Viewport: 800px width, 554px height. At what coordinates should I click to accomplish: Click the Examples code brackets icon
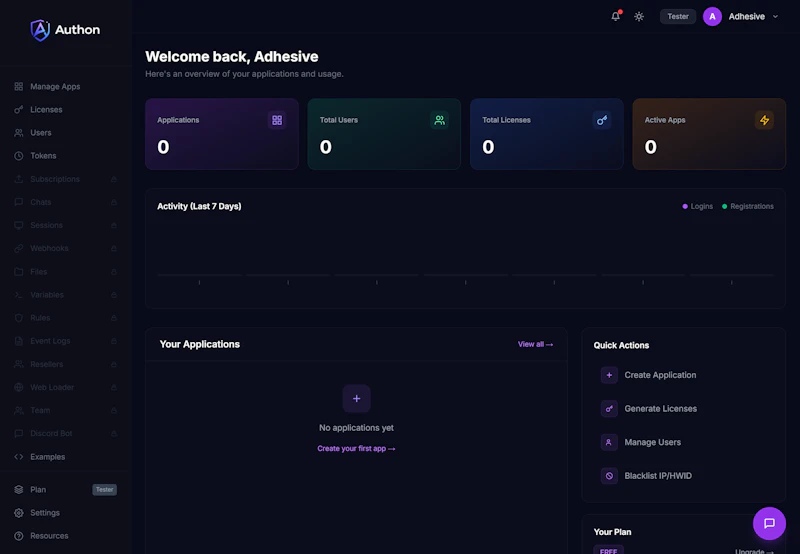pos(19,457)
